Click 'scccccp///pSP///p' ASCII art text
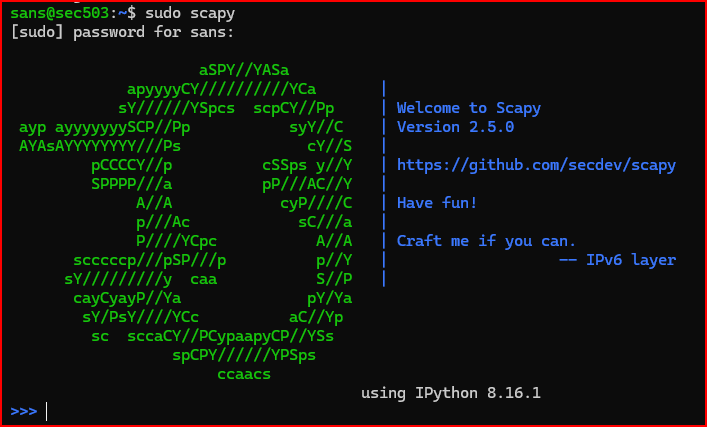The image size is (707, 427). click(149, 261)
